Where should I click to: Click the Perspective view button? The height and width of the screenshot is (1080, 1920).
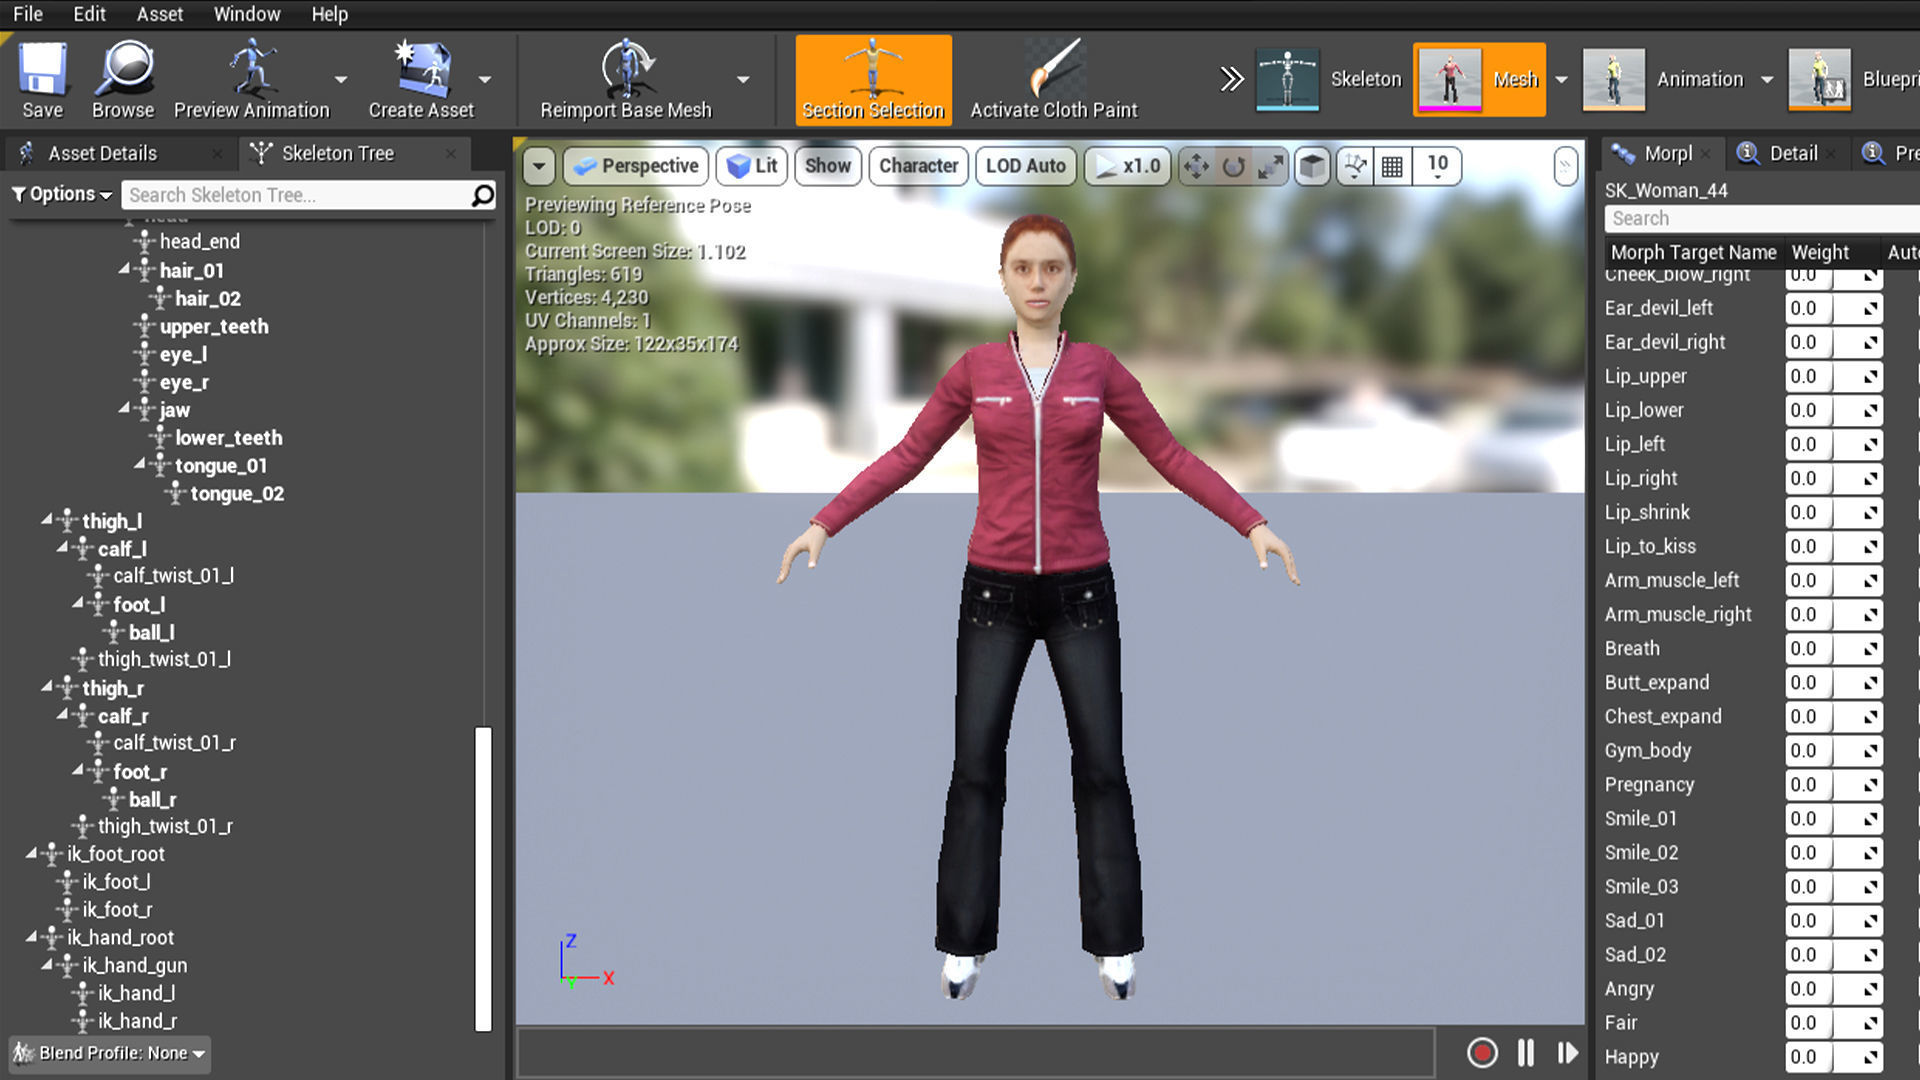(636, 166)
